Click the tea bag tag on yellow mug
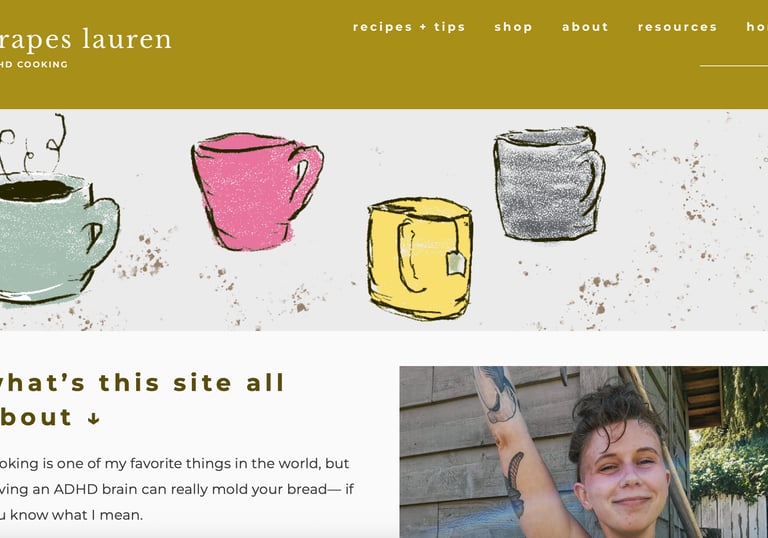Screen dimensions: 768x538 click(x=456, y=264)
